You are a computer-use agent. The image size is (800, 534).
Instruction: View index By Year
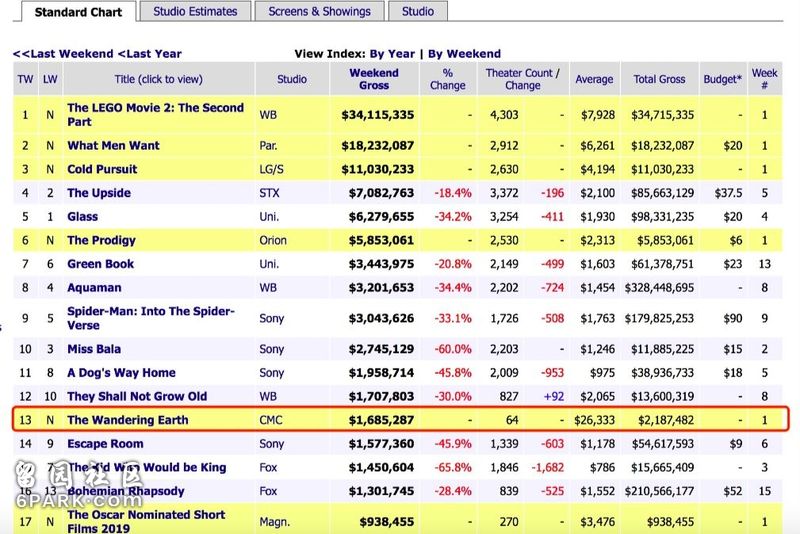click(392, 54)
